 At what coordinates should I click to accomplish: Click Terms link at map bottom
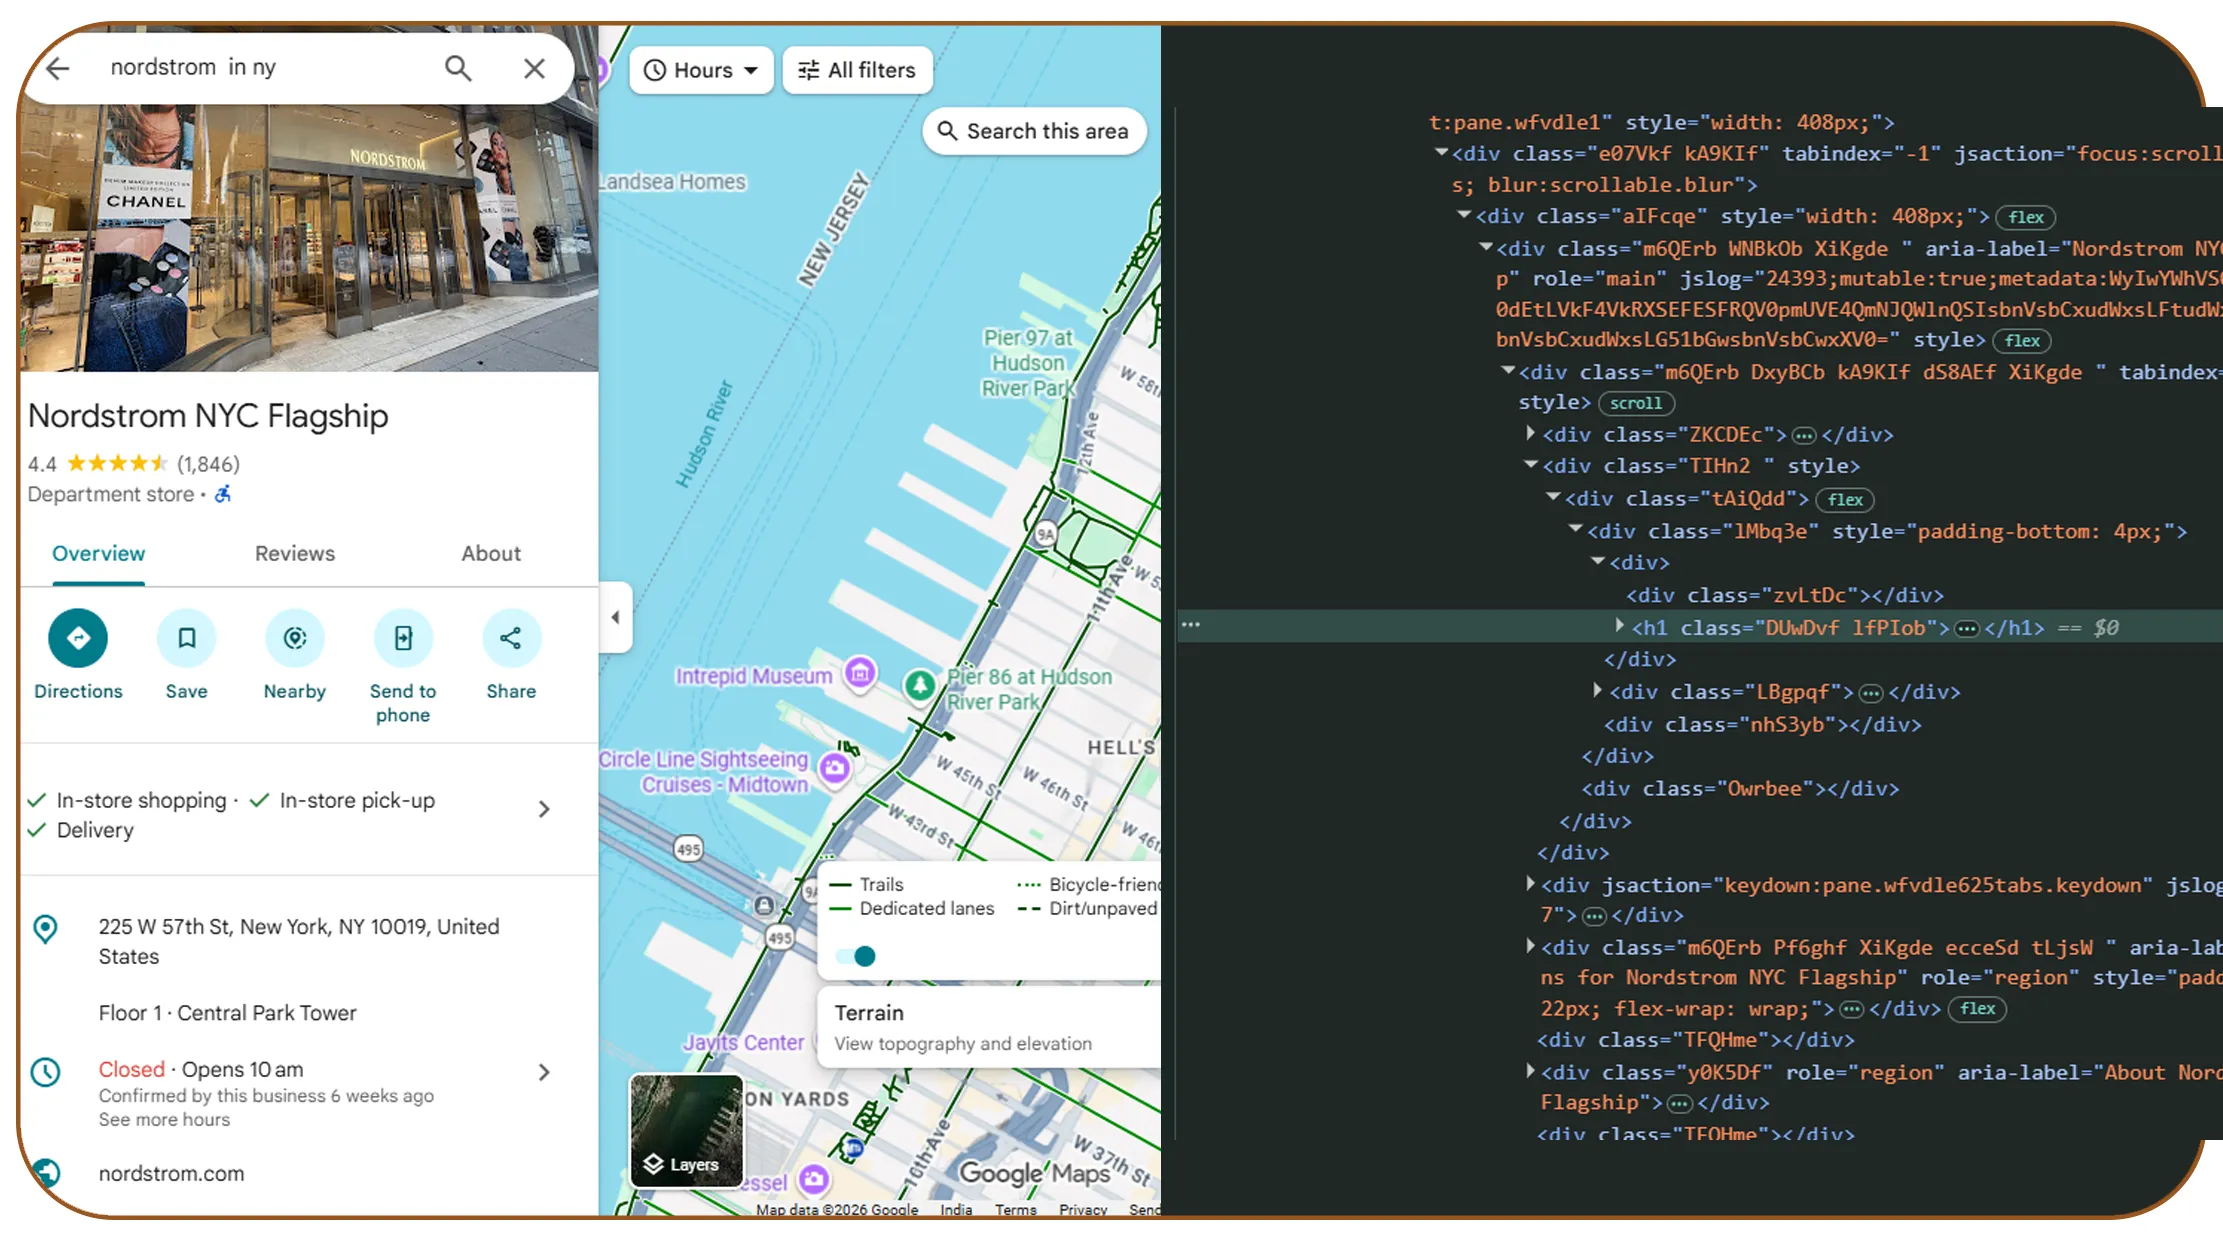[1015, 1209]
